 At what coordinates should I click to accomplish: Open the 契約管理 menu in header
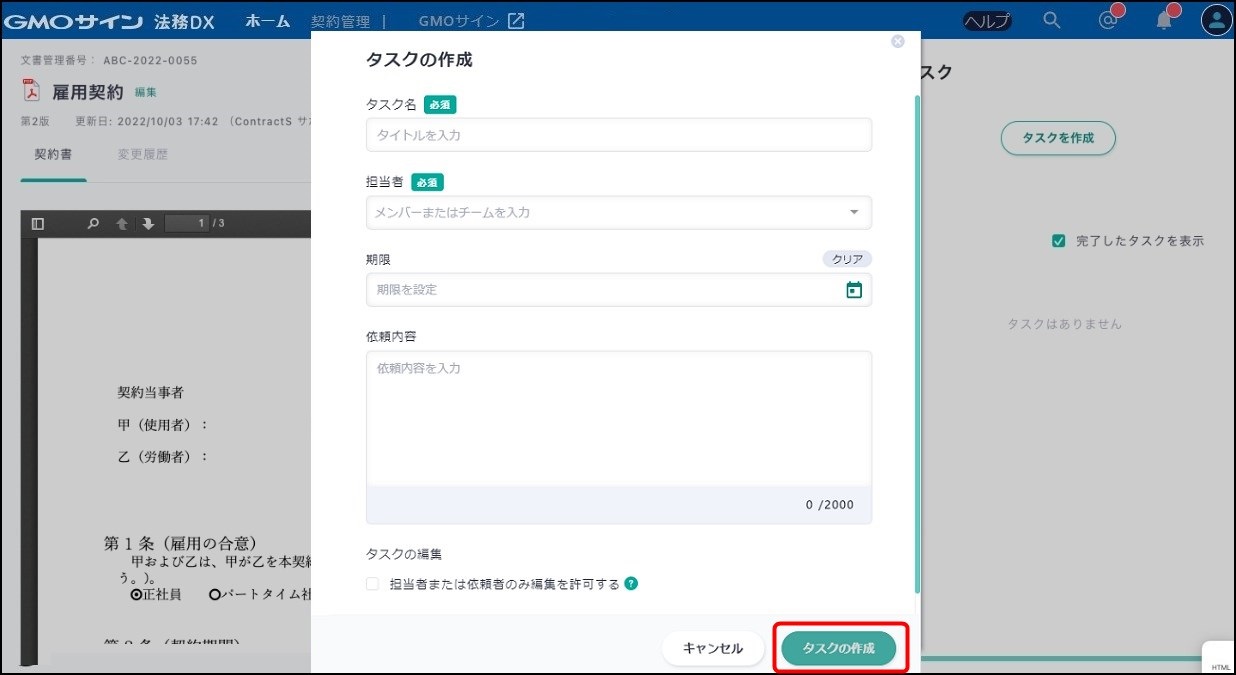[340, 21]
